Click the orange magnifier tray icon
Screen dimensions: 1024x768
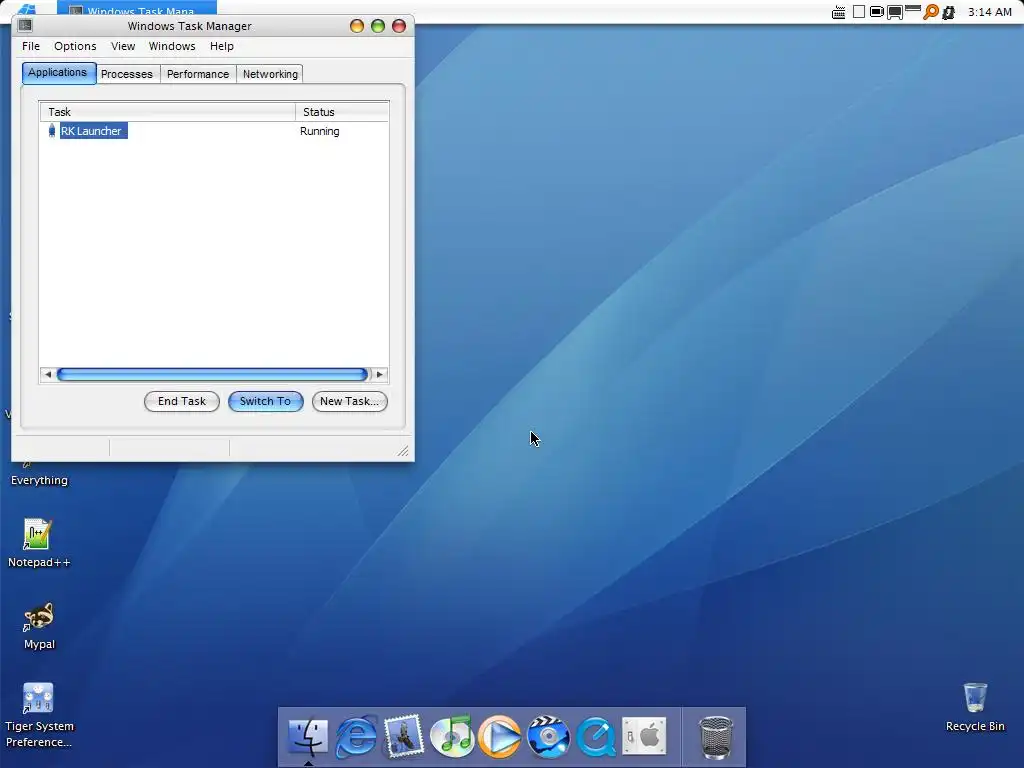pos(931,12)
